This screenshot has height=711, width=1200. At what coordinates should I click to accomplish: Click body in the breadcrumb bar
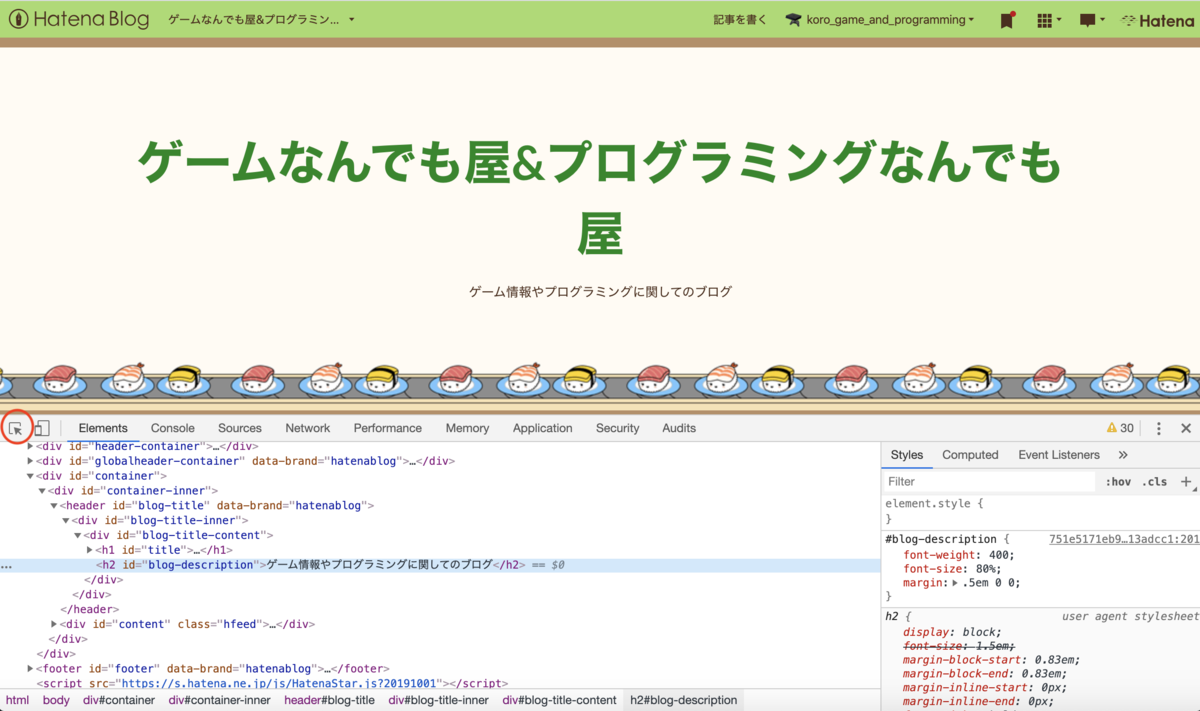56,700
